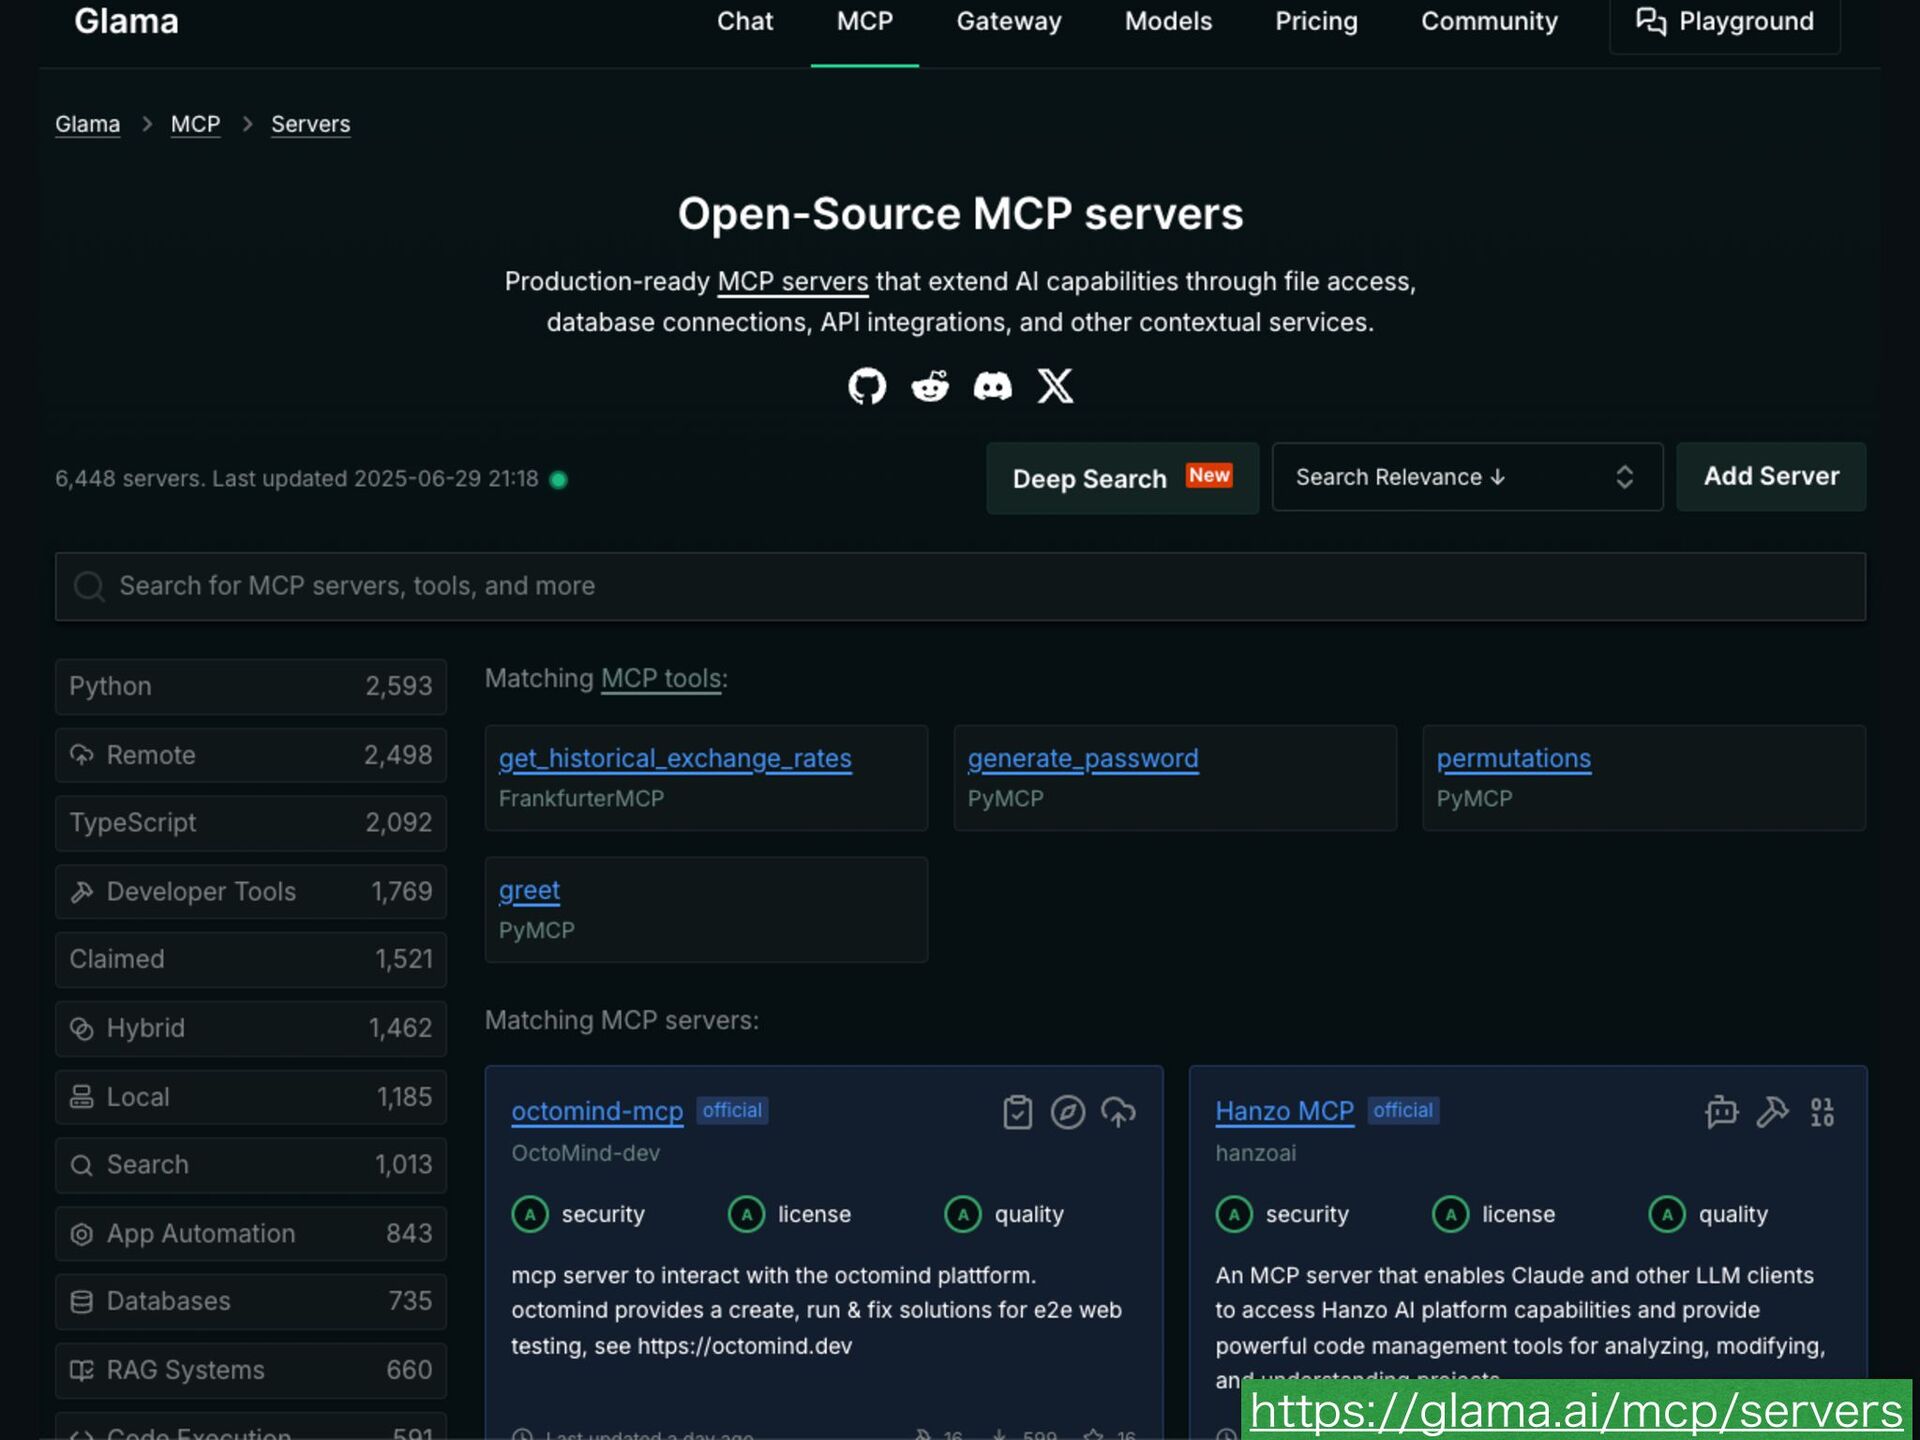Screen dimensions: 1920x1440
Task: Open the Discord icon link
Action: pos(992,386)
